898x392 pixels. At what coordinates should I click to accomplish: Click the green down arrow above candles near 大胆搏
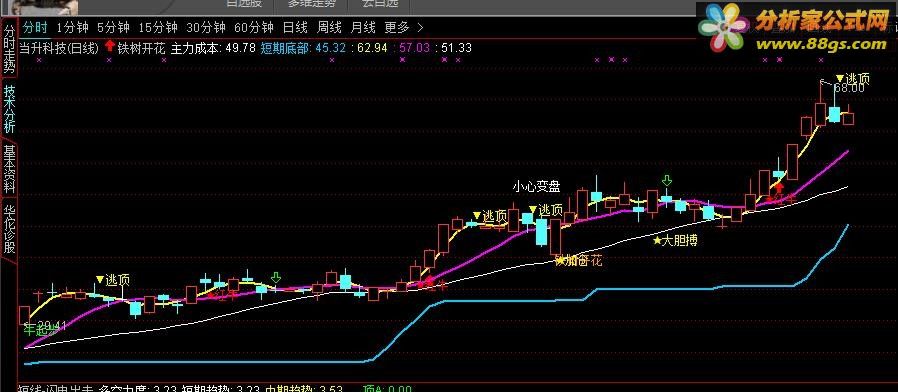[x=667, y=181]
